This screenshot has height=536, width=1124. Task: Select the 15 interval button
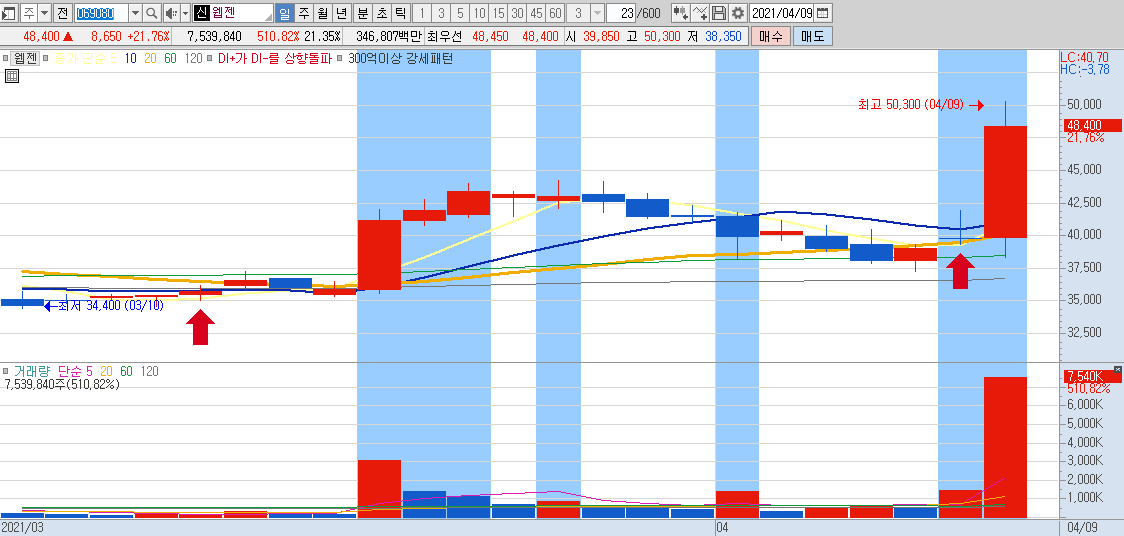coord(498,13)
